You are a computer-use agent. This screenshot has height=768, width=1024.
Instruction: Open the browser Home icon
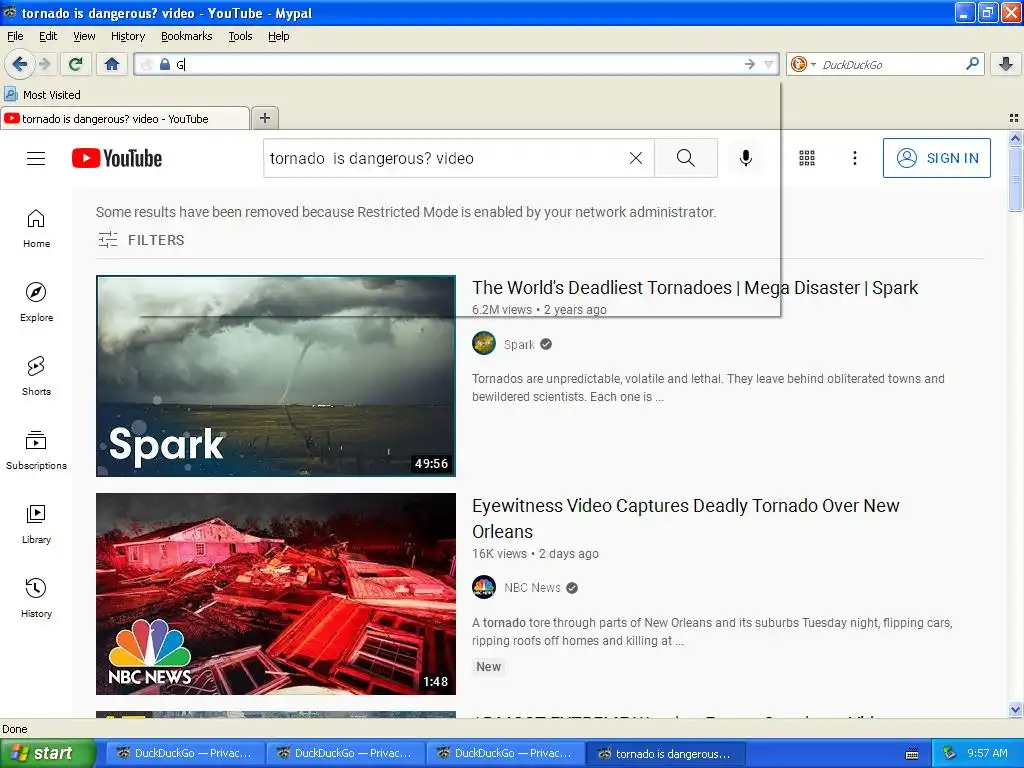[x=112, y=64]
